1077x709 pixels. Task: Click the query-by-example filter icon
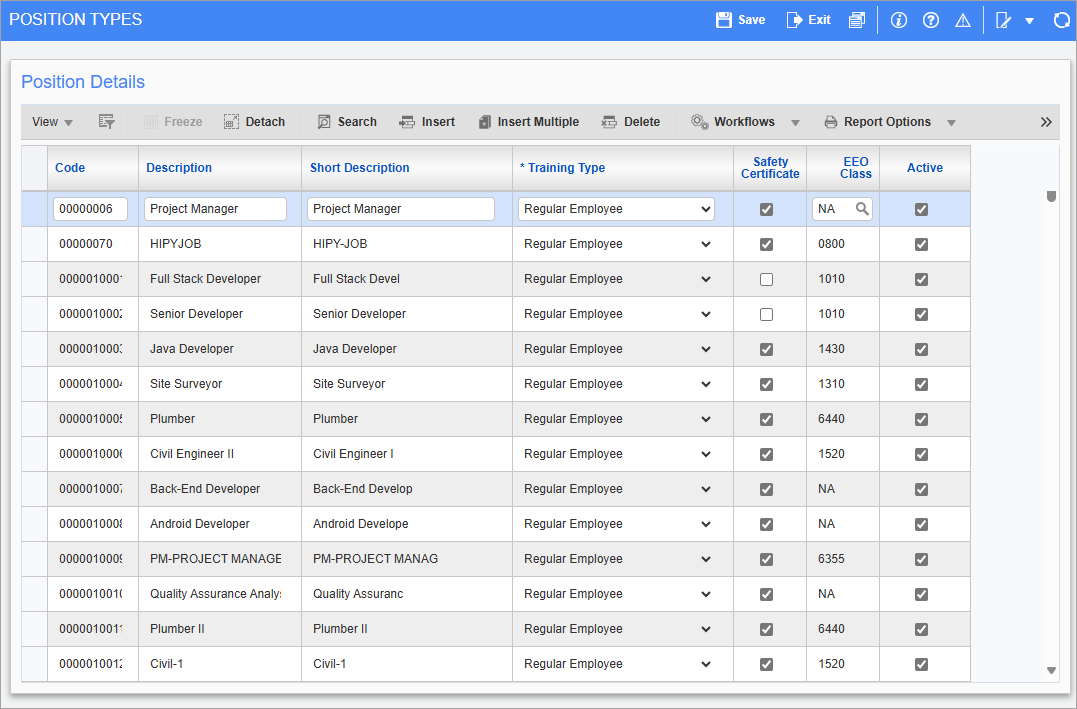click(106, 122)
